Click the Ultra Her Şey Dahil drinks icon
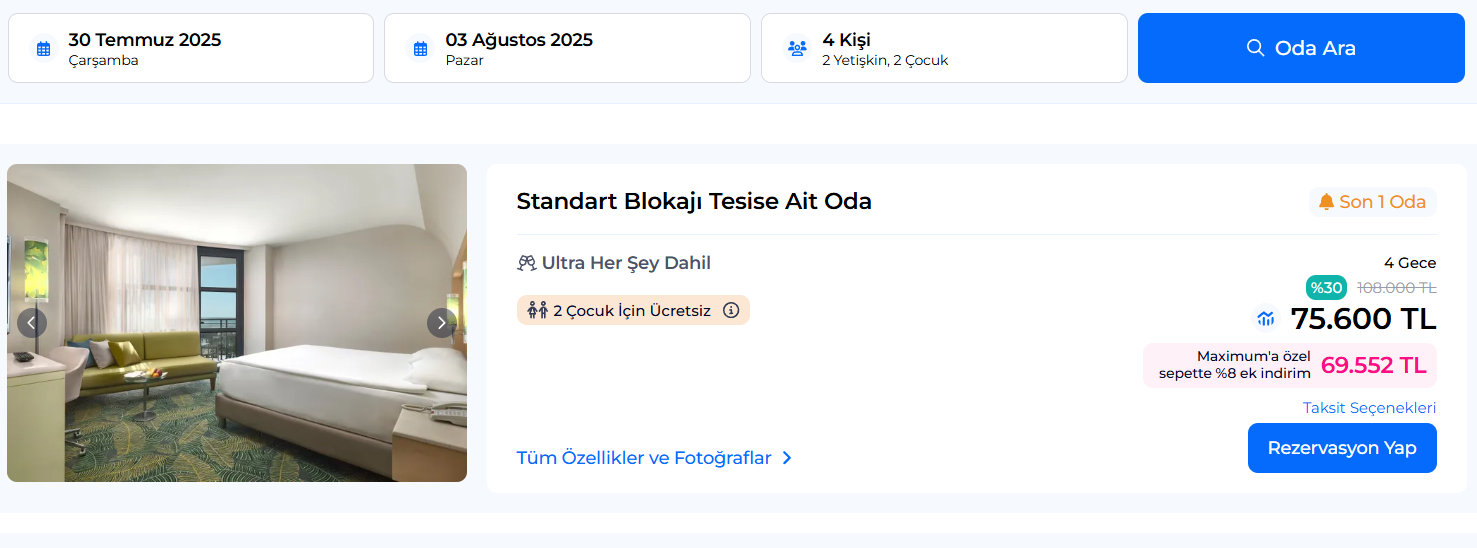Screen dimensions: 1477x548 [x=527, y=263]
